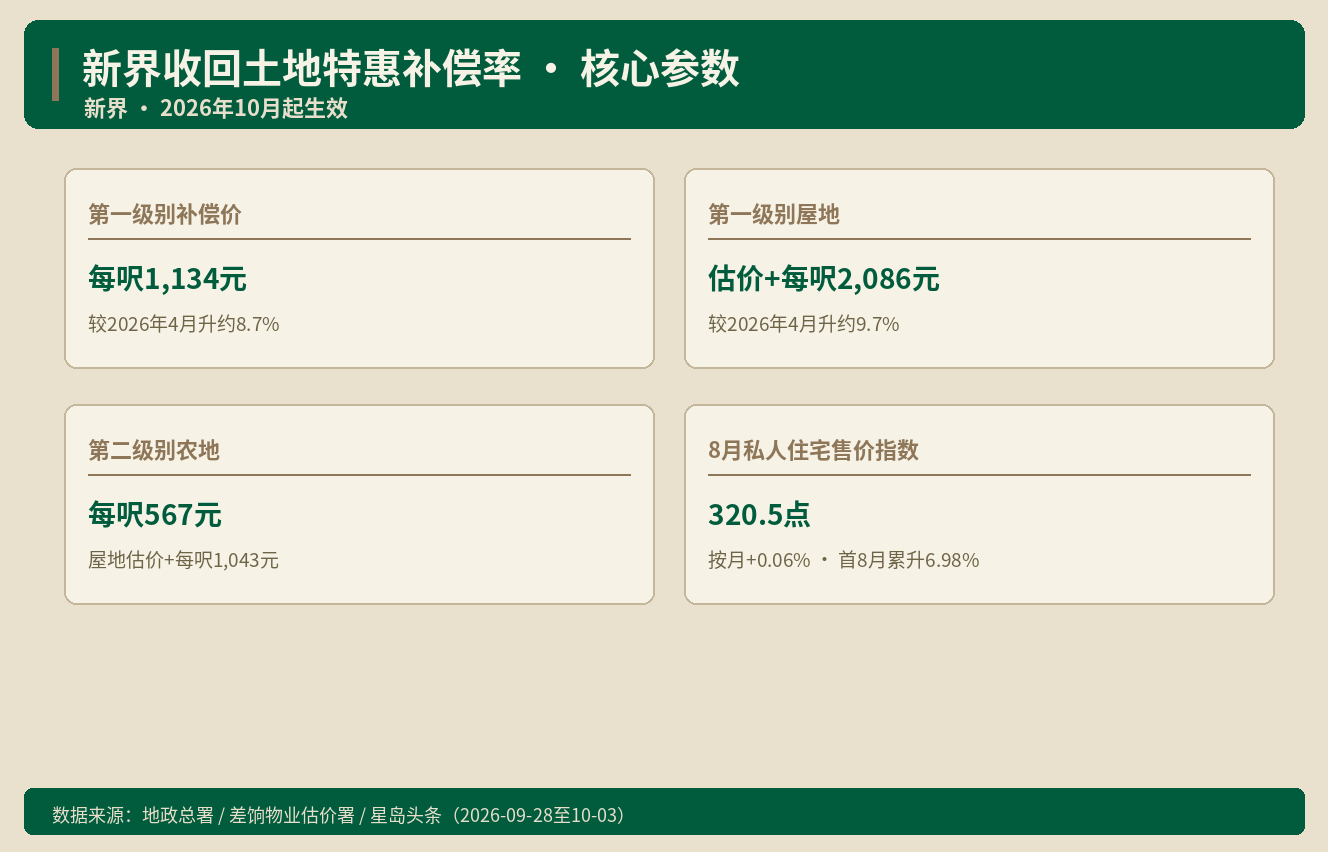Viewport: 1328px width, 852px height.
Task: Click the value 估价+每呎2,086元
Action: tap(824, 279)
